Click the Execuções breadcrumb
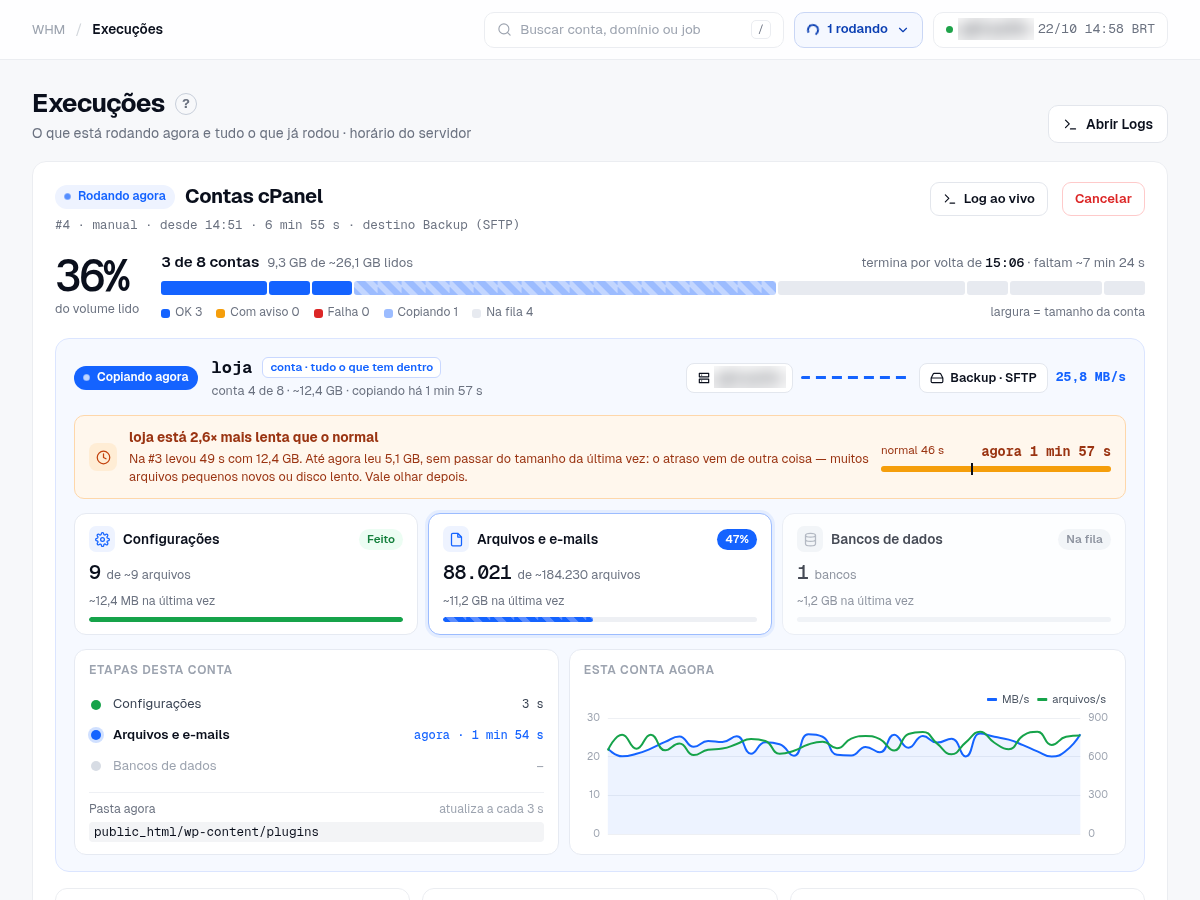Image resolution: width=1200 pixels, height=900 pixels. pyautogui.click(x=127, y=30)
